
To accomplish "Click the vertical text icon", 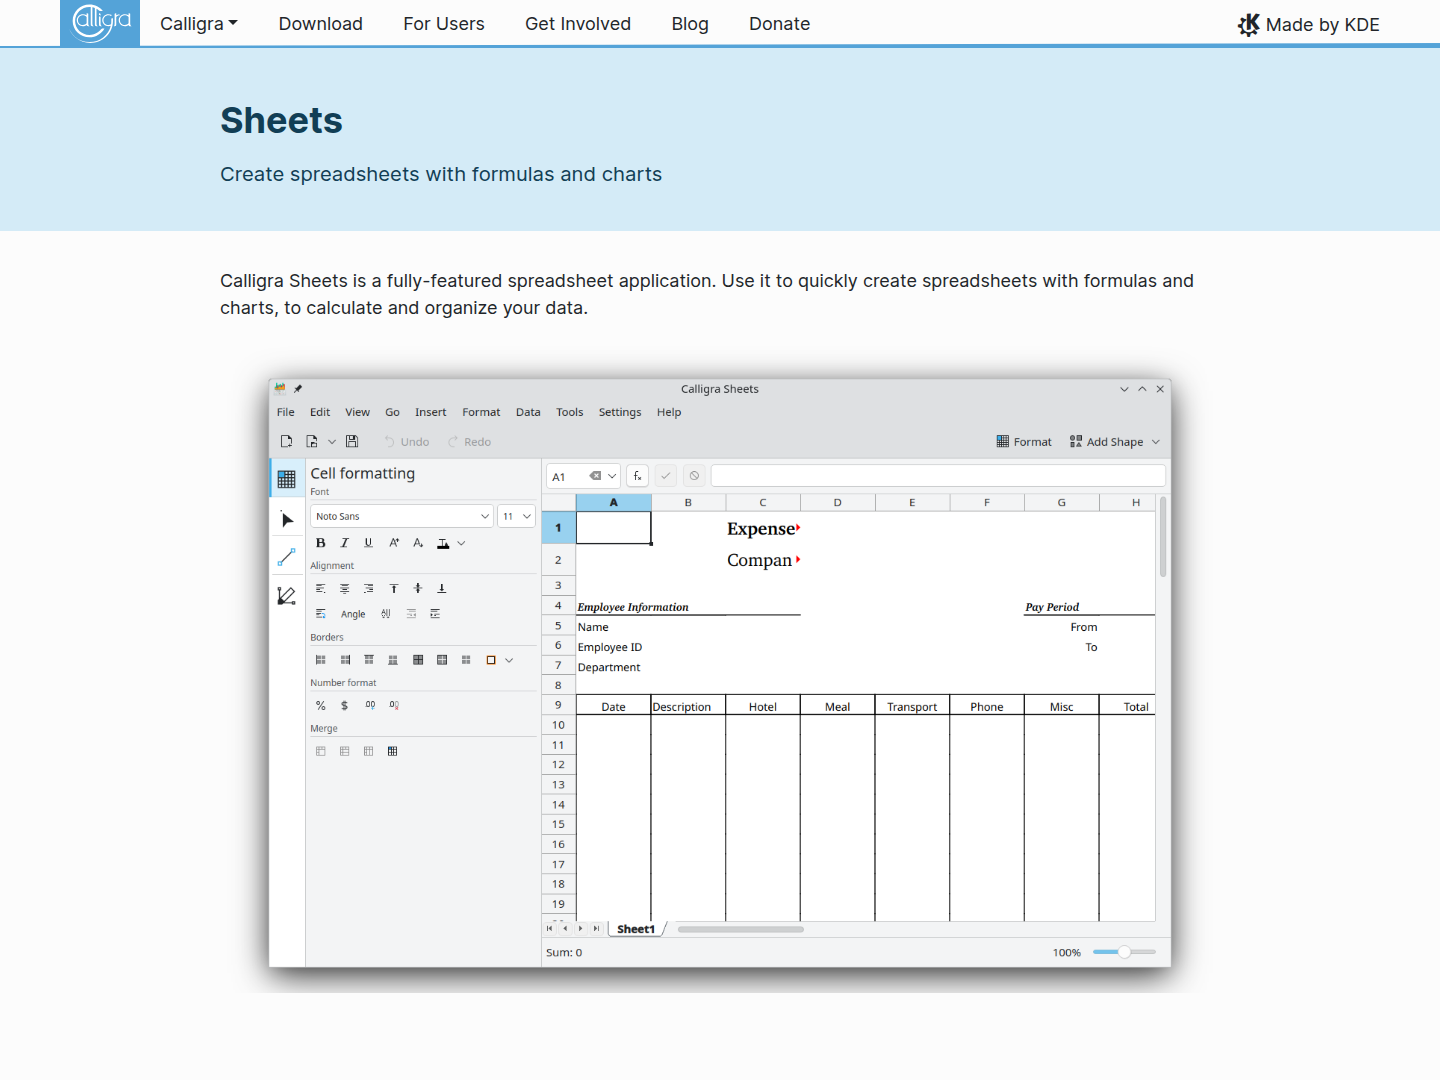I will [386, 614].
